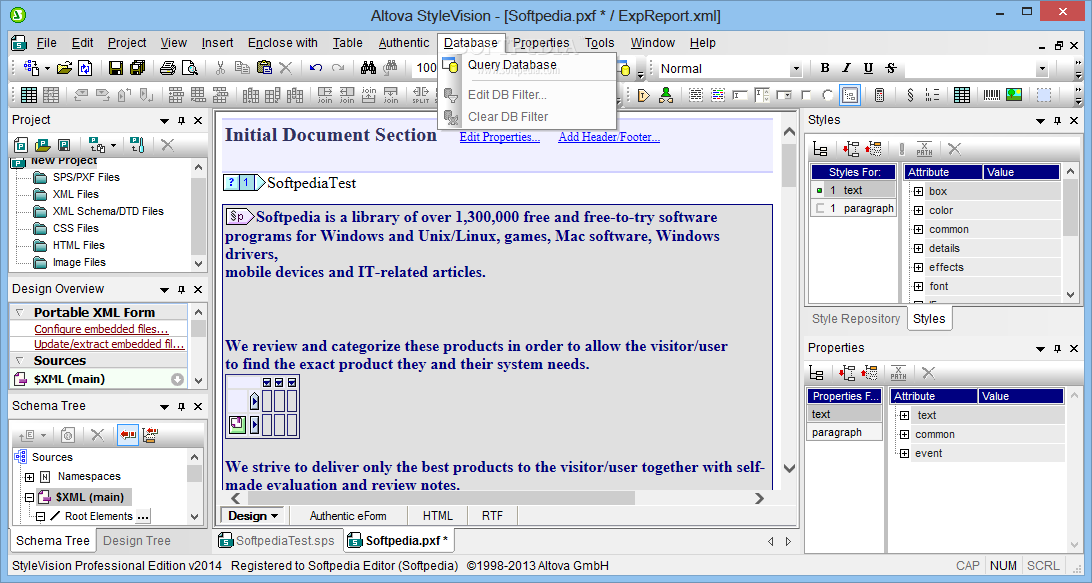This screenshot has height=583, width=1092.
Task: Save the design with floppy disk icon
Action: (x=116, y=68)
